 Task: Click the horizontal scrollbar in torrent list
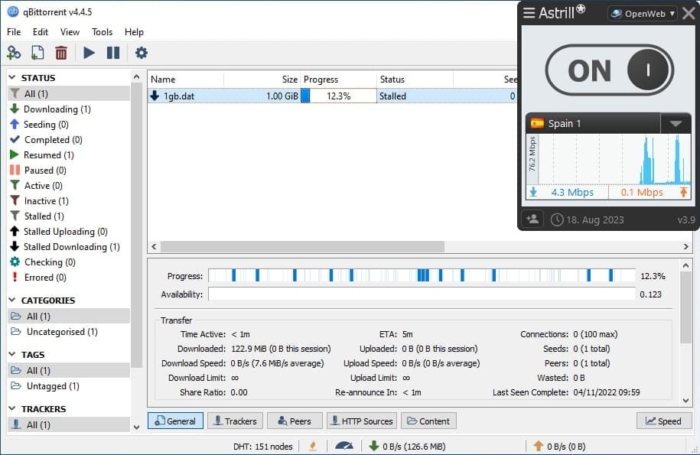[302, 246]
